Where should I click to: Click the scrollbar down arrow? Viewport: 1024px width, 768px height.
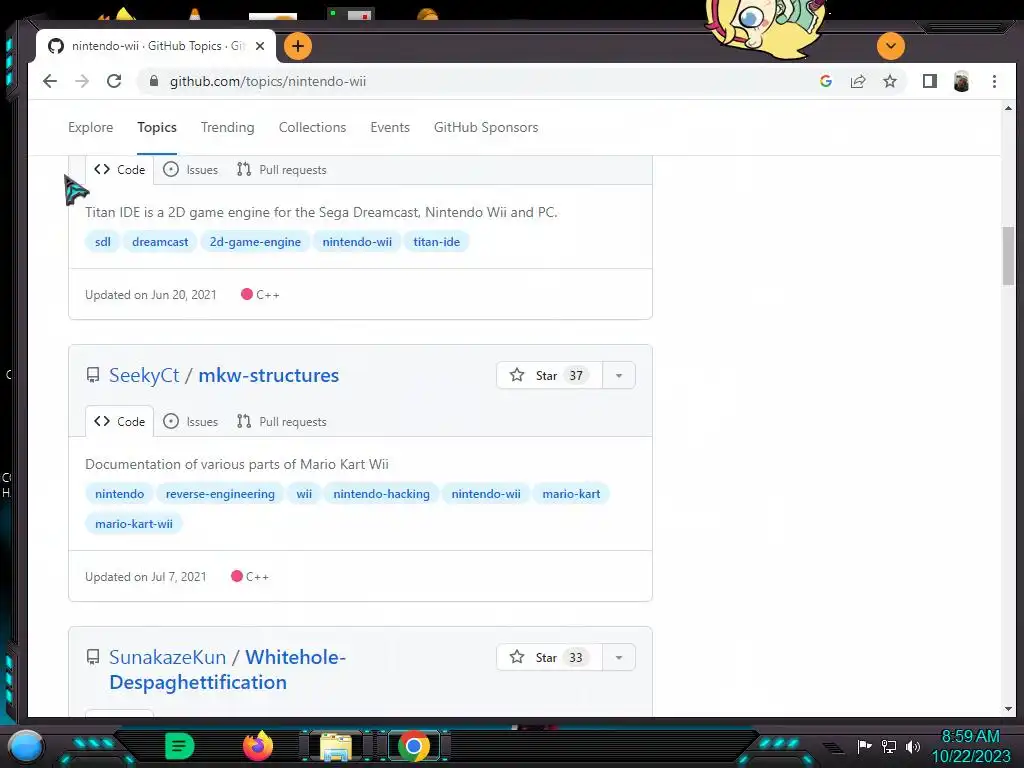coord(1008,709)
